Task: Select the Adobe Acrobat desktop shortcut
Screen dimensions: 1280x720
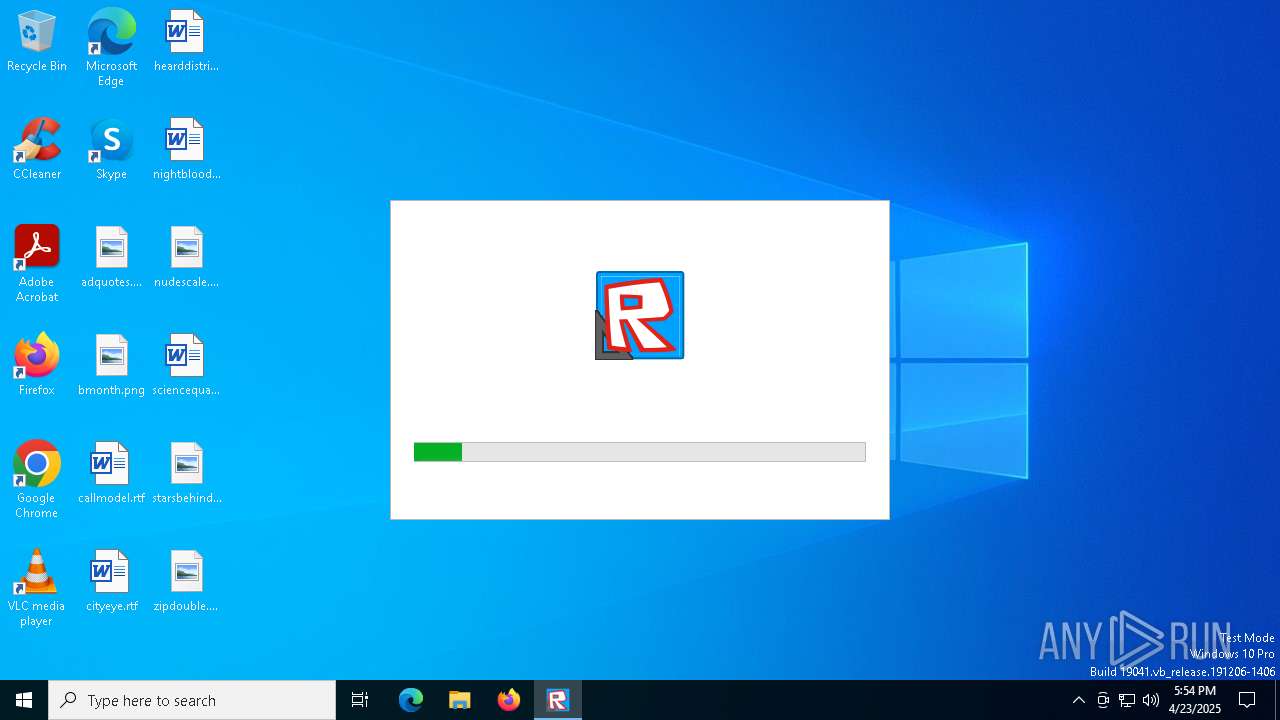Action: tap(37, 264)
